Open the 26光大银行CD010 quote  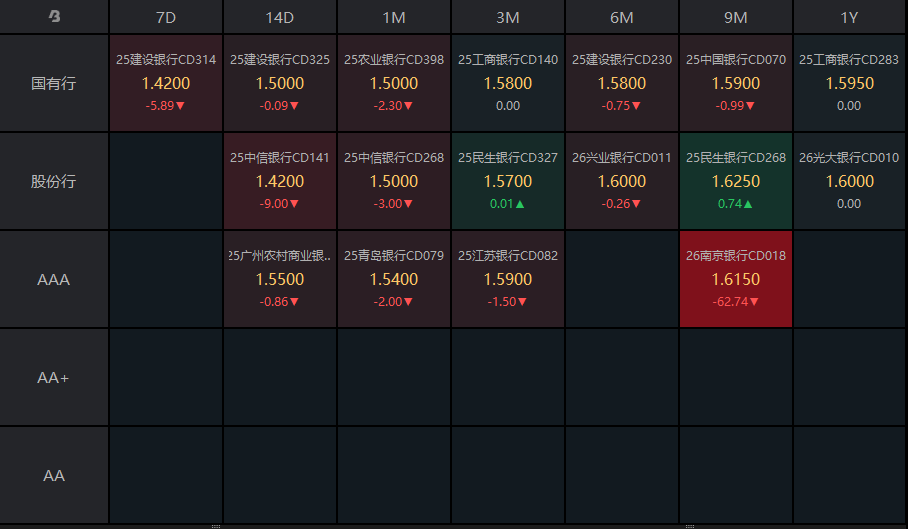coord(849,182)
